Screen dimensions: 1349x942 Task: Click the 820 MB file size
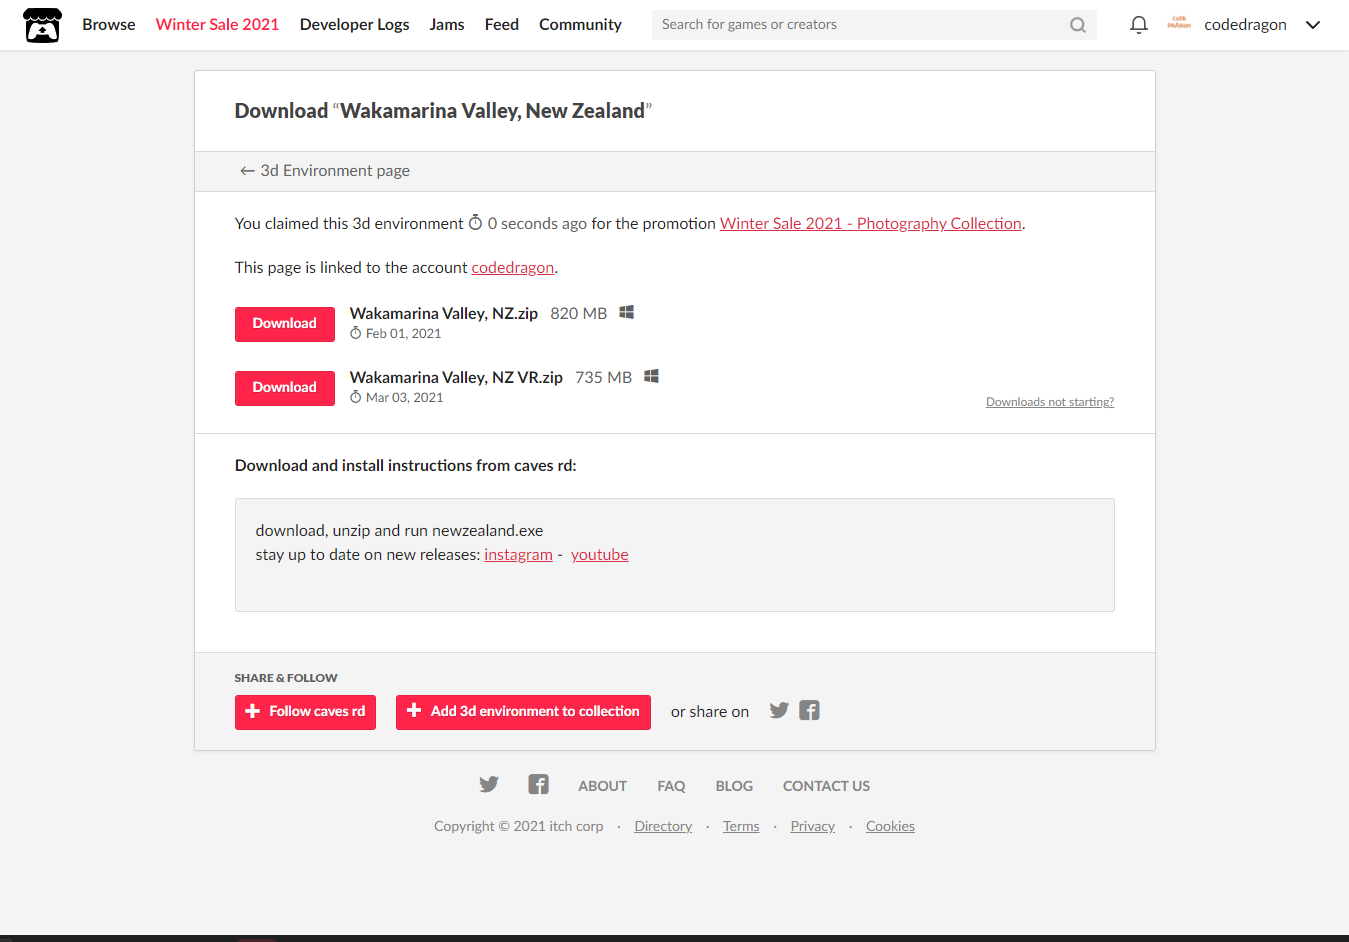[x=579, y=314]
